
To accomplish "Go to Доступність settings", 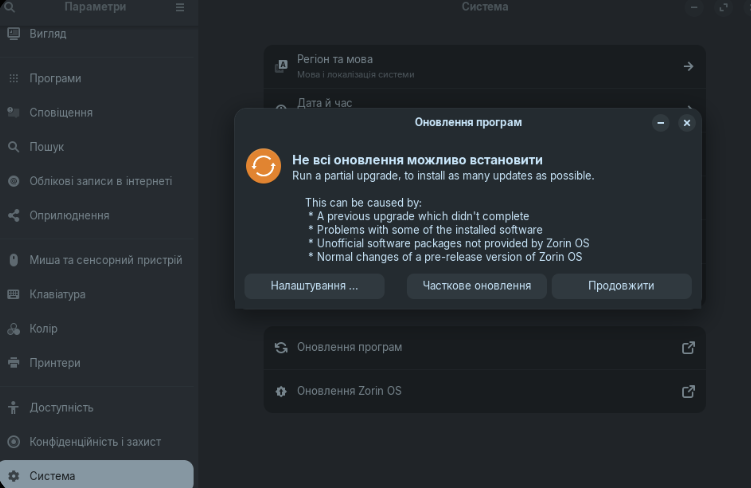I will point(61,408).
